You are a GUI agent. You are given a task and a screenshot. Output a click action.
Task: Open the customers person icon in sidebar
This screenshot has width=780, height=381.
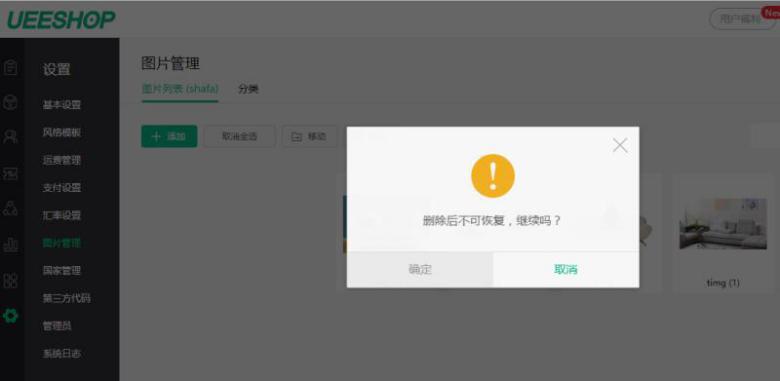tap(10, 137)
